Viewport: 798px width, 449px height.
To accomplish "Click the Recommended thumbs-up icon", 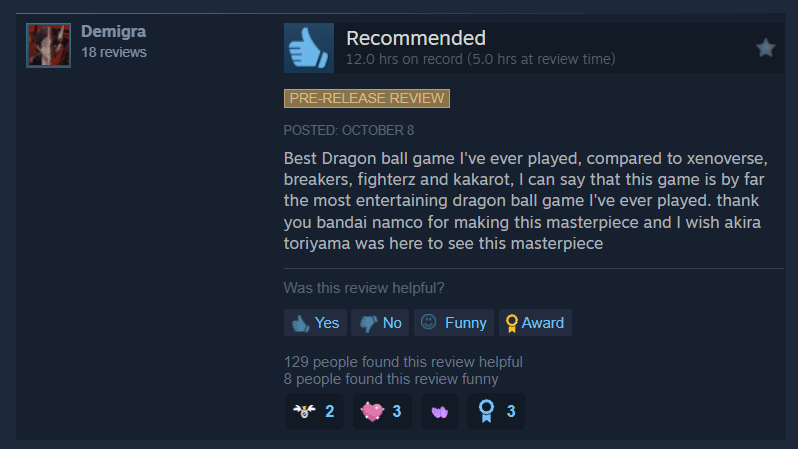I will pyautogui.click(x=309, y=48).
